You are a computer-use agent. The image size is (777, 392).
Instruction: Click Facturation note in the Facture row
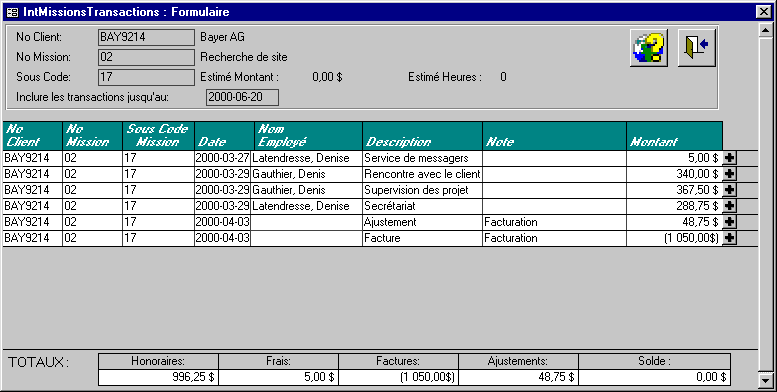click(x=555, y=237)
